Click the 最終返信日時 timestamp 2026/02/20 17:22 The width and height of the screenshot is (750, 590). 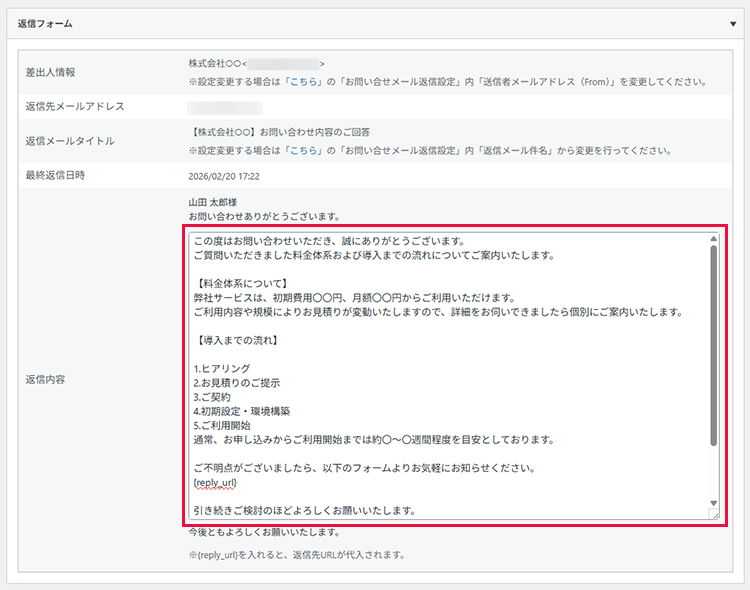(x=224, y=176)
